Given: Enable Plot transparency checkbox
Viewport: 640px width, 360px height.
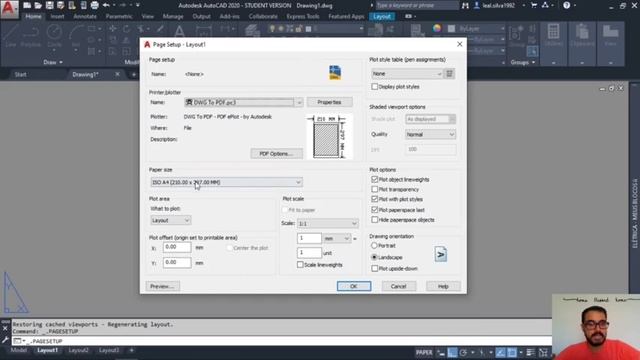Looking at the screenshot, I should click(374, 189).
